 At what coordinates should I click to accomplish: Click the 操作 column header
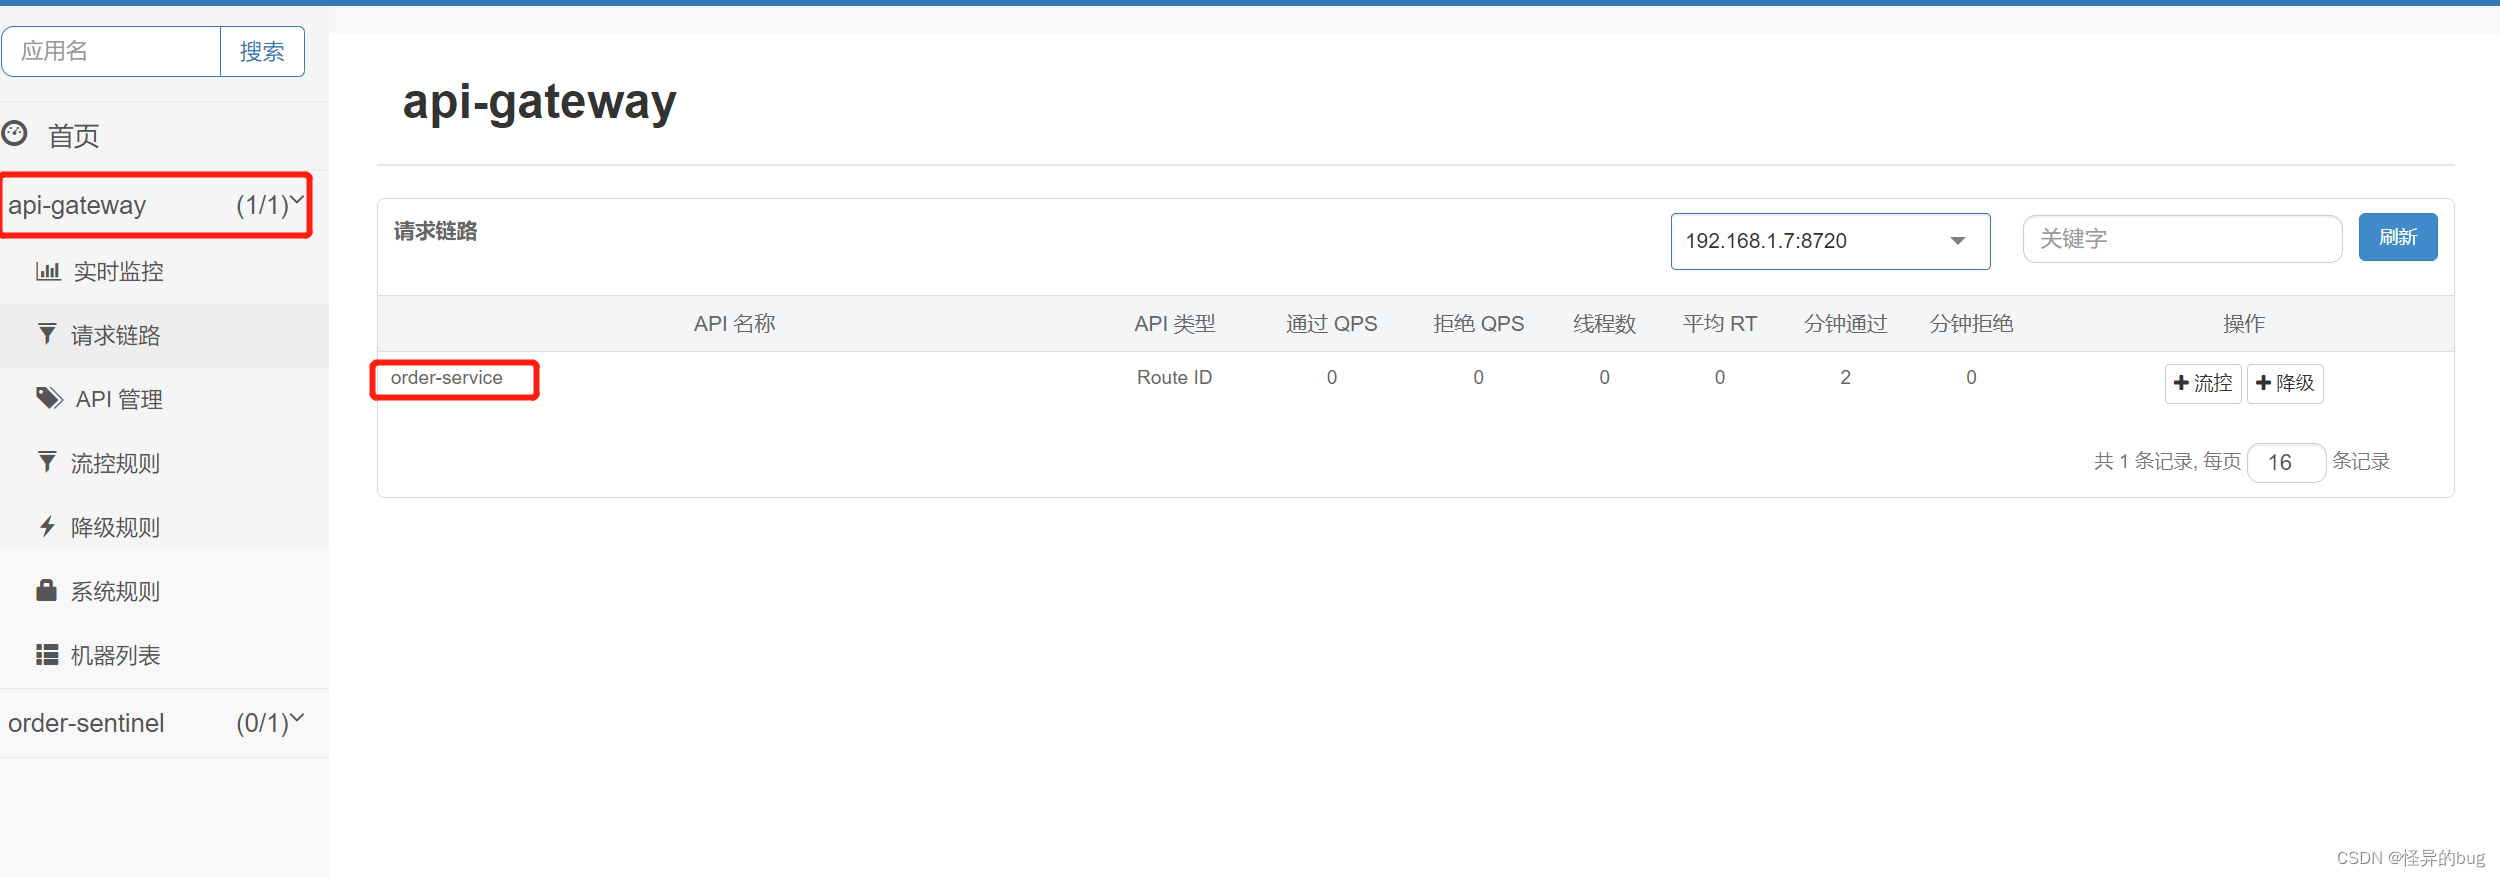coord(2243,324)
